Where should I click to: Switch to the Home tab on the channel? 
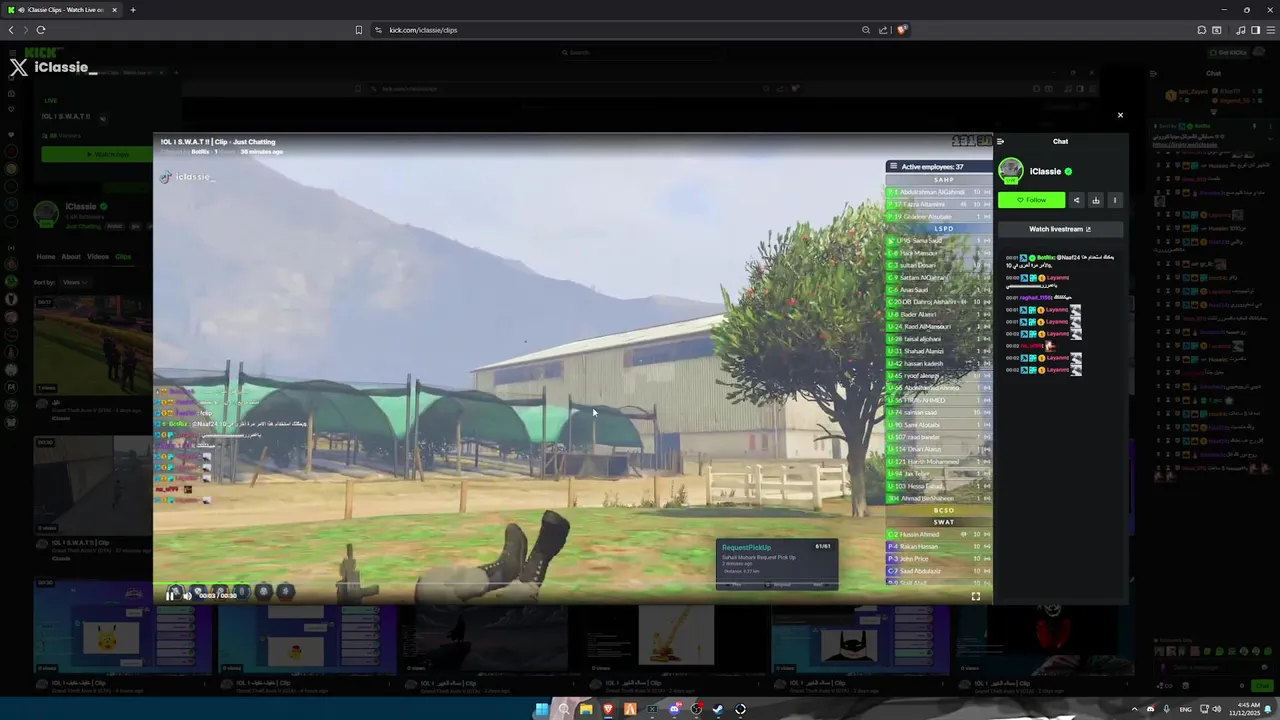tap(46, 257)
